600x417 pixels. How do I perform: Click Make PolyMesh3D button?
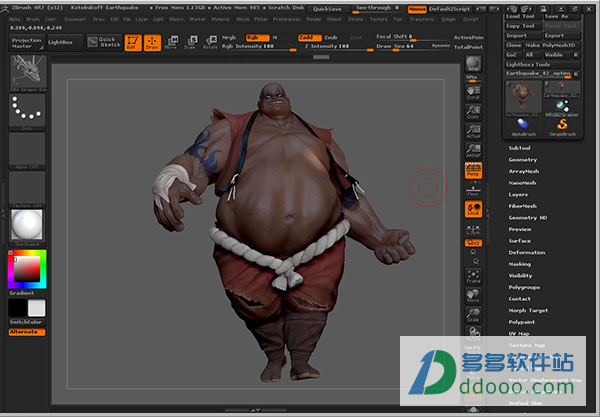click(x=552, y=45)
